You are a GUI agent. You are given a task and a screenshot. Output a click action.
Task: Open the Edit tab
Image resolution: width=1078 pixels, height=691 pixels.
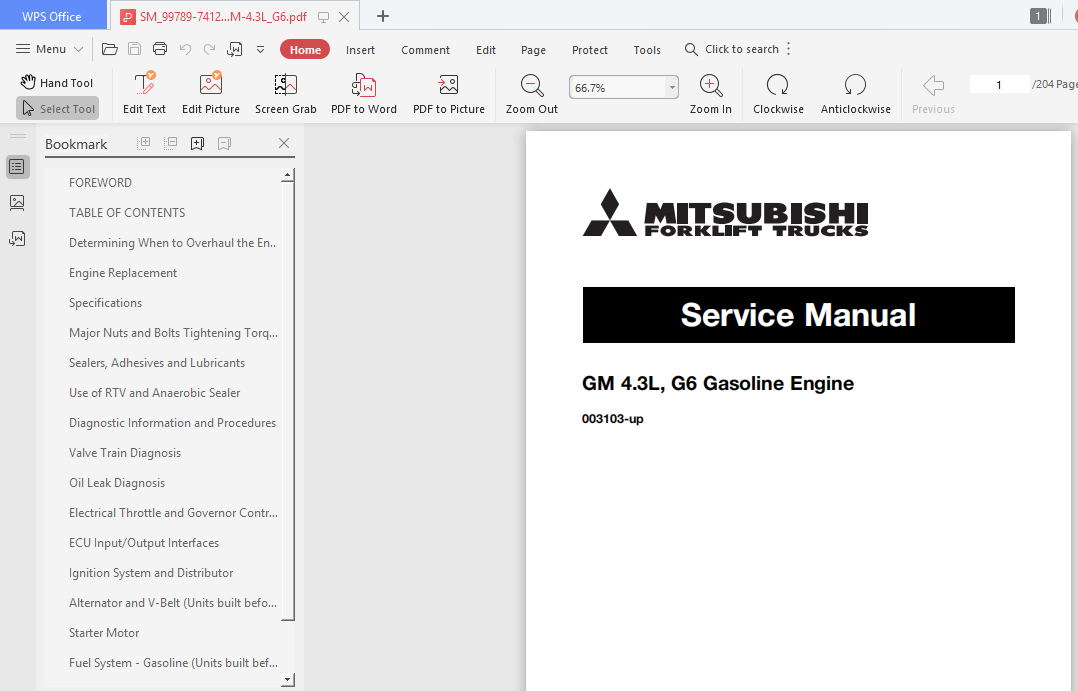(486, 50)
